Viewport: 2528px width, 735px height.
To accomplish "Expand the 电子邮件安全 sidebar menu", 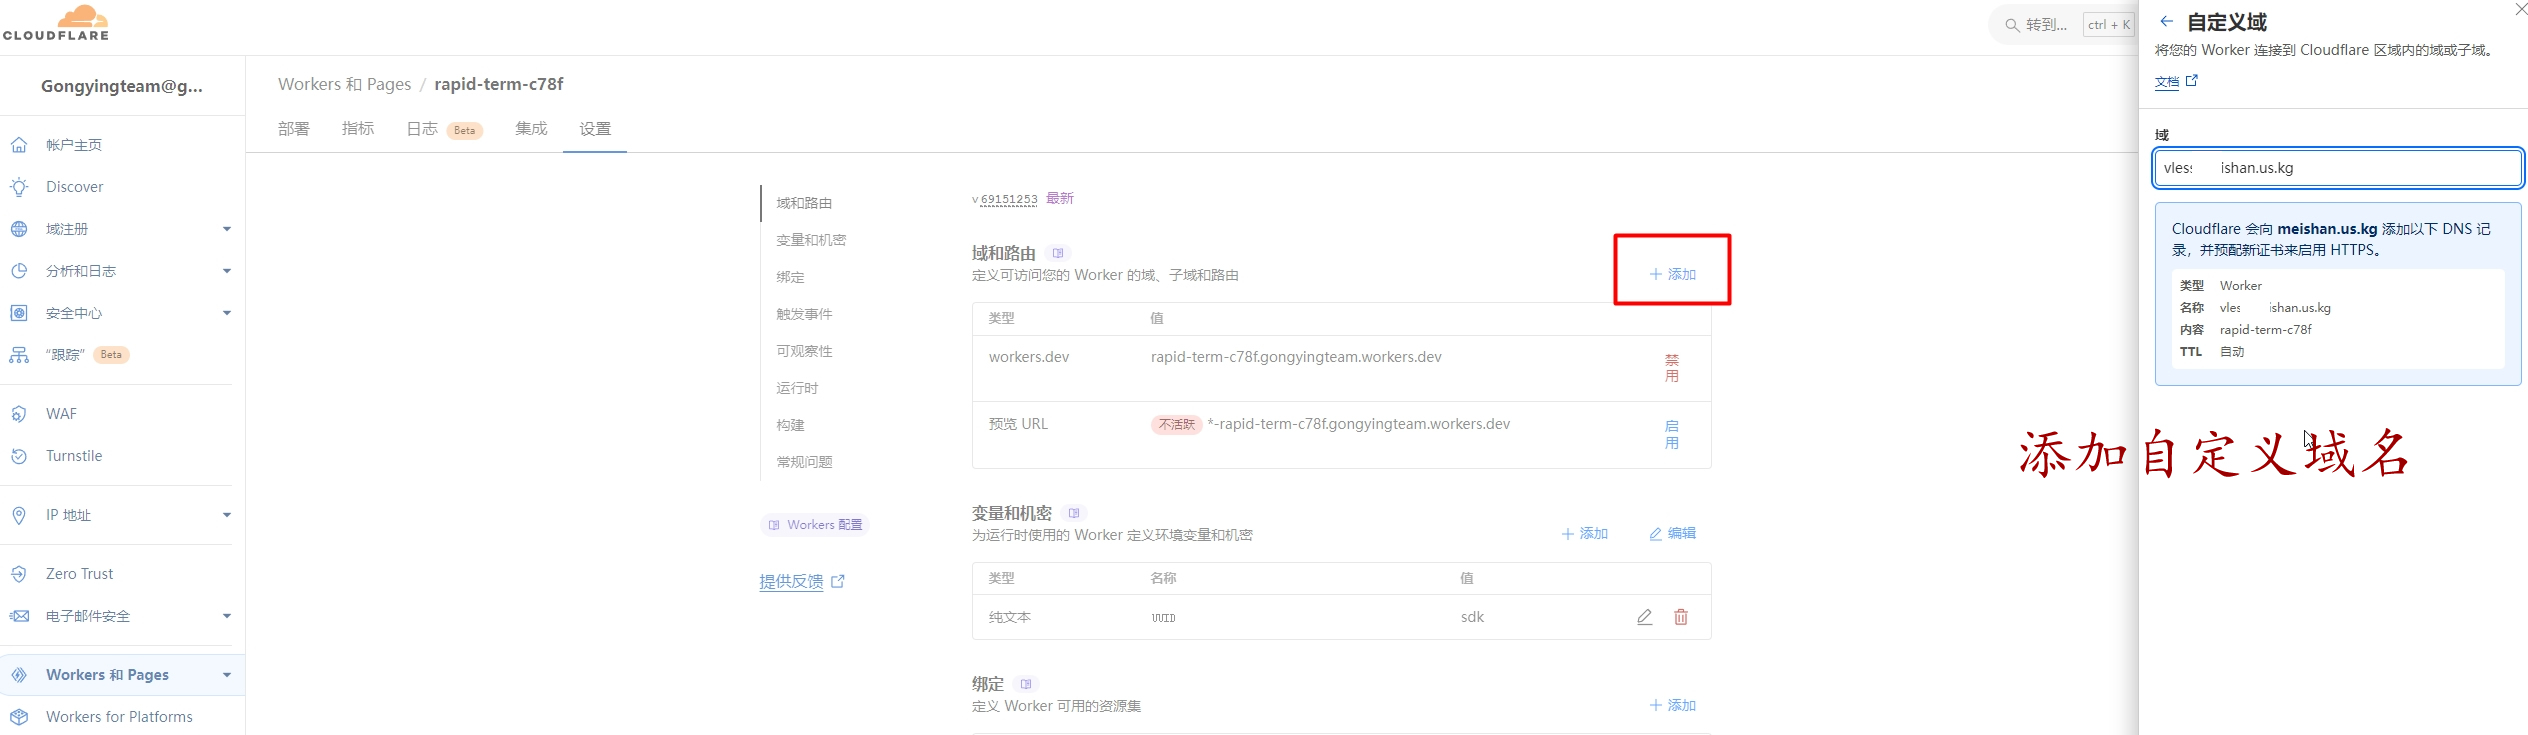I will [227, 616].
